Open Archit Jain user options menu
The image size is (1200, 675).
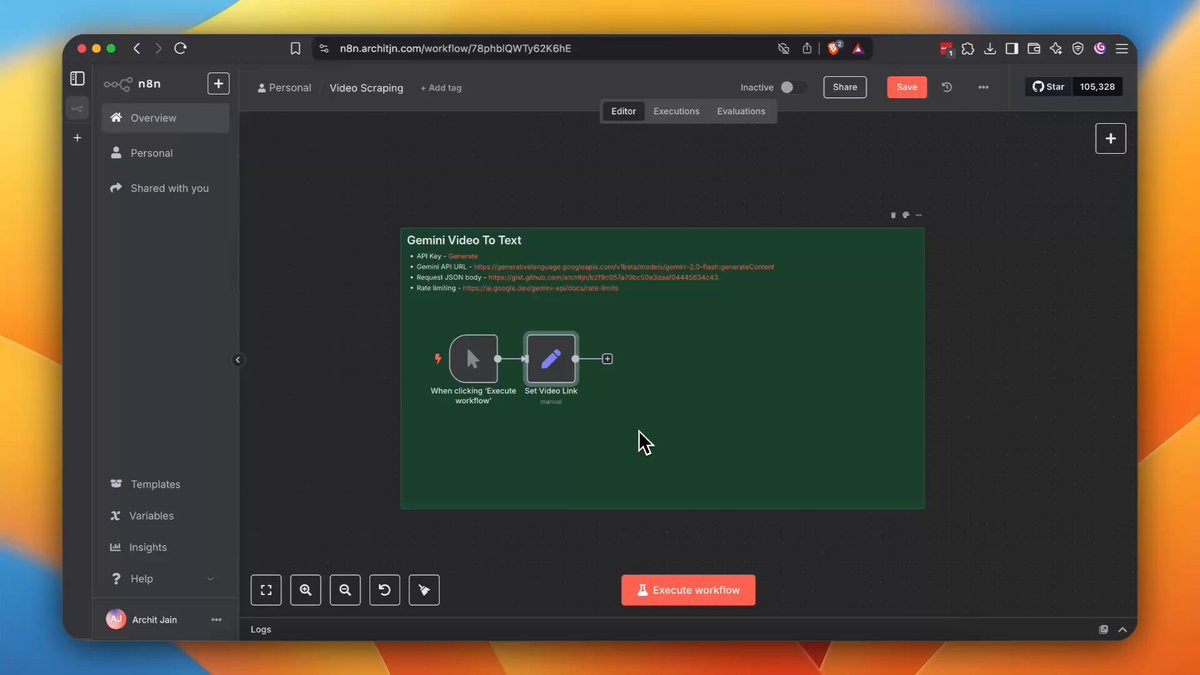216,620
